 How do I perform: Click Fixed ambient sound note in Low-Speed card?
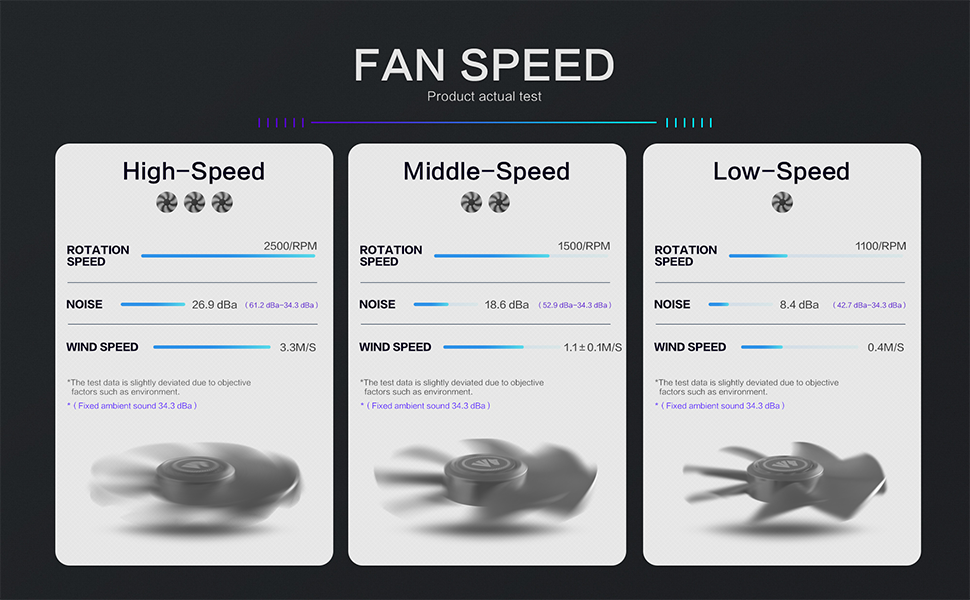point(720,406)
